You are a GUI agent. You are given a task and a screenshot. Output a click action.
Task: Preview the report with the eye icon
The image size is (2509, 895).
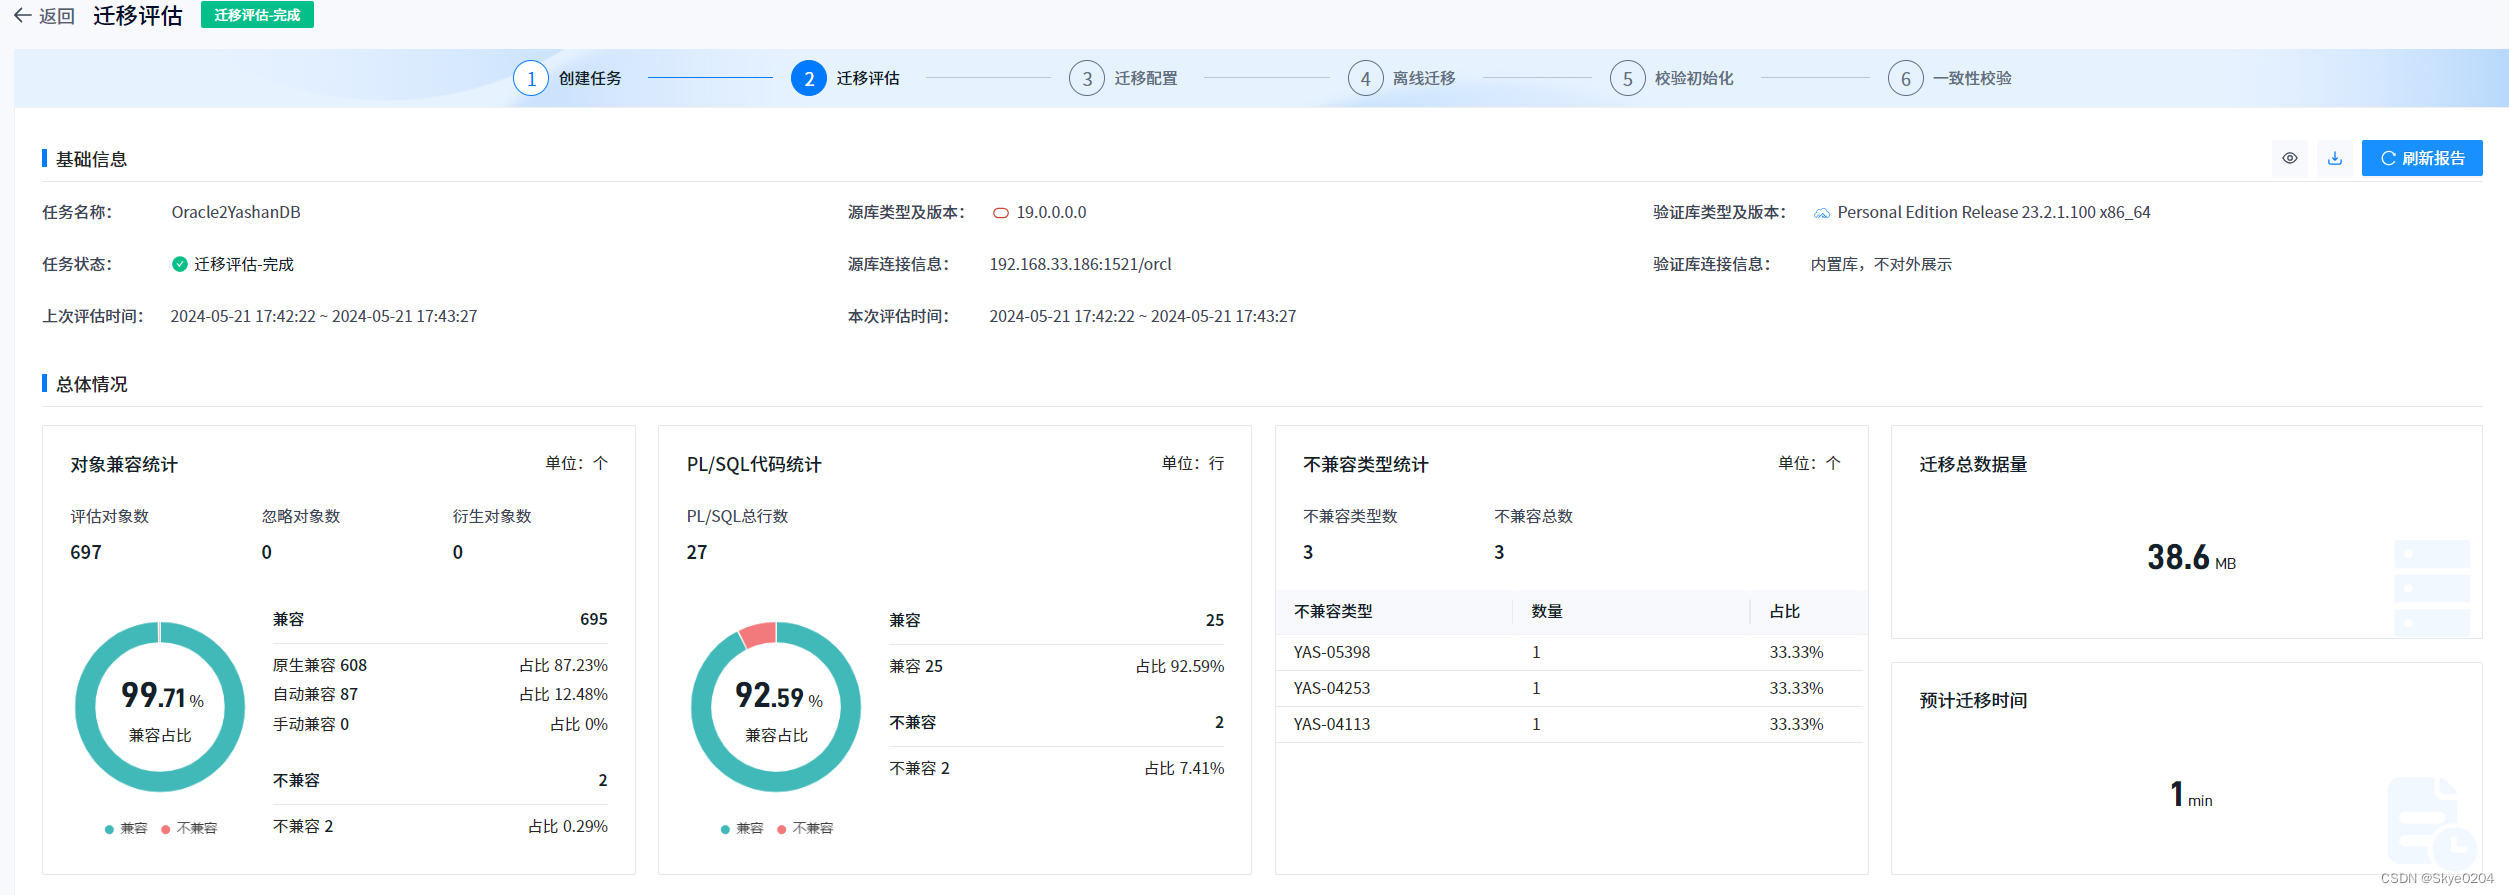coord(2289,158)
